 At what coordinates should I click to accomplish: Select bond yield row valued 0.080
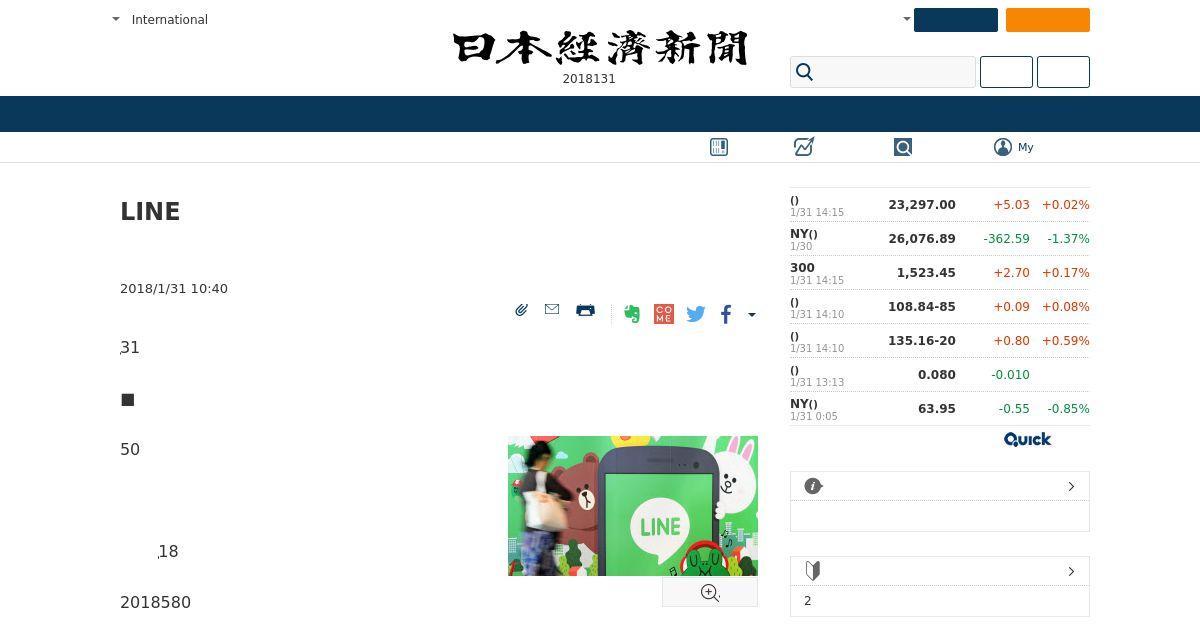pyautogui.click(x=940, y=375)
